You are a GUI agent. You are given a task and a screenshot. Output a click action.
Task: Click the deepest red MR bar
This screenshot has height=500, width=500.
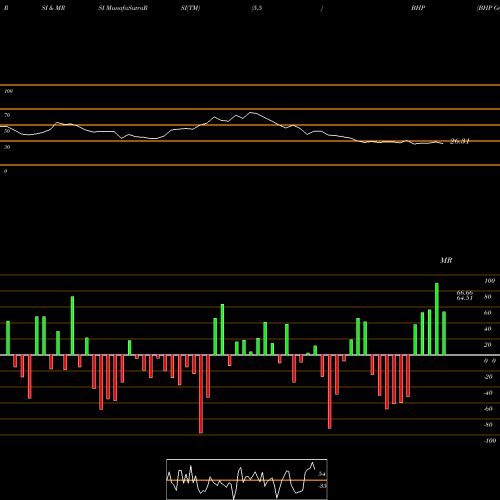[201, 394]
